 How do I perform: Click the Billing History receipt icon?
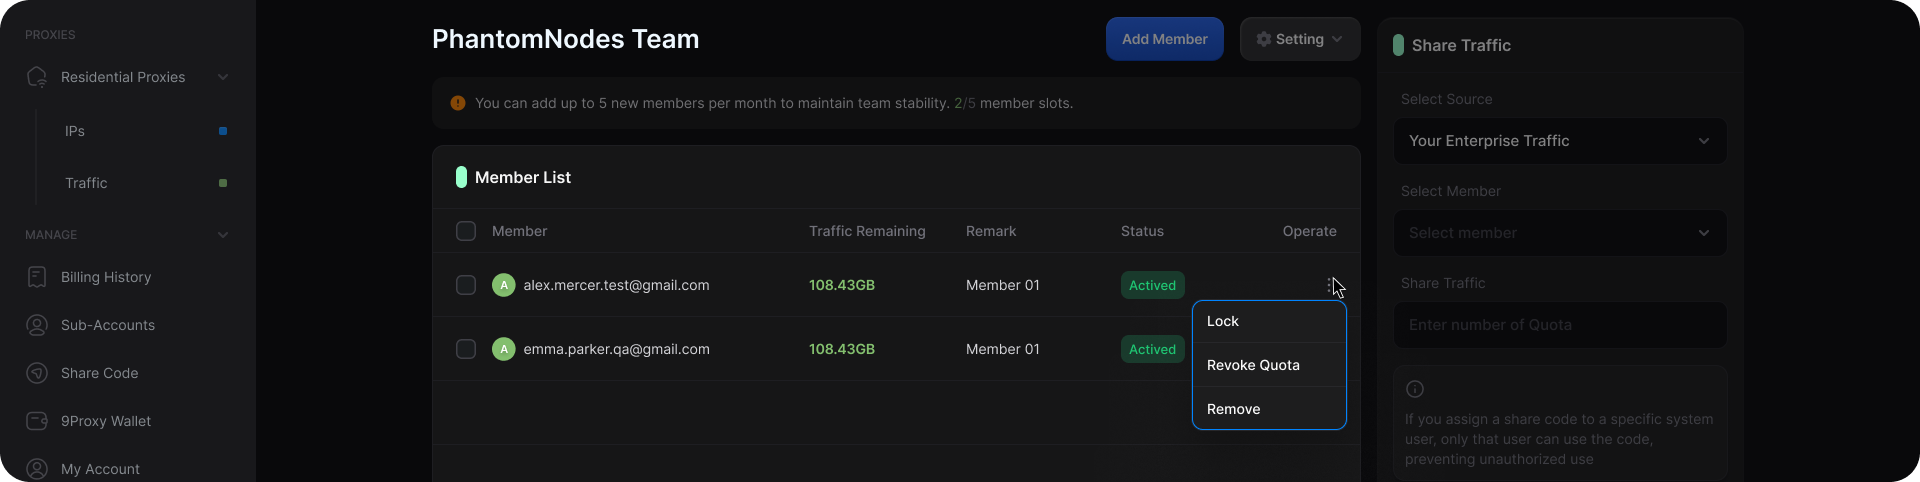click(x=37, y=277)
